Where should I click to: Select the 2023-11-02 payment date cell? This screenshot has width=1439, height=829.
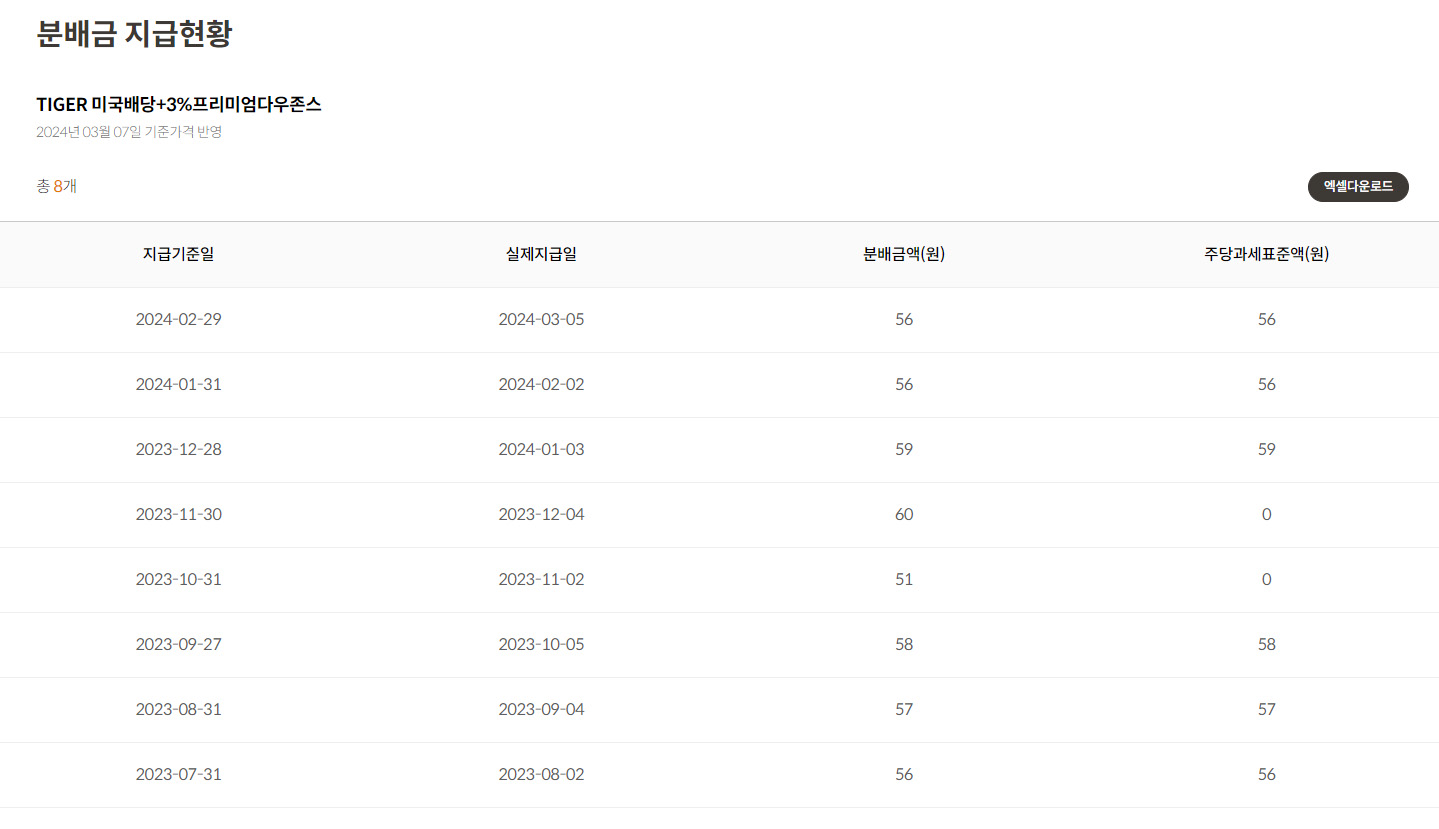click(541, 580)
